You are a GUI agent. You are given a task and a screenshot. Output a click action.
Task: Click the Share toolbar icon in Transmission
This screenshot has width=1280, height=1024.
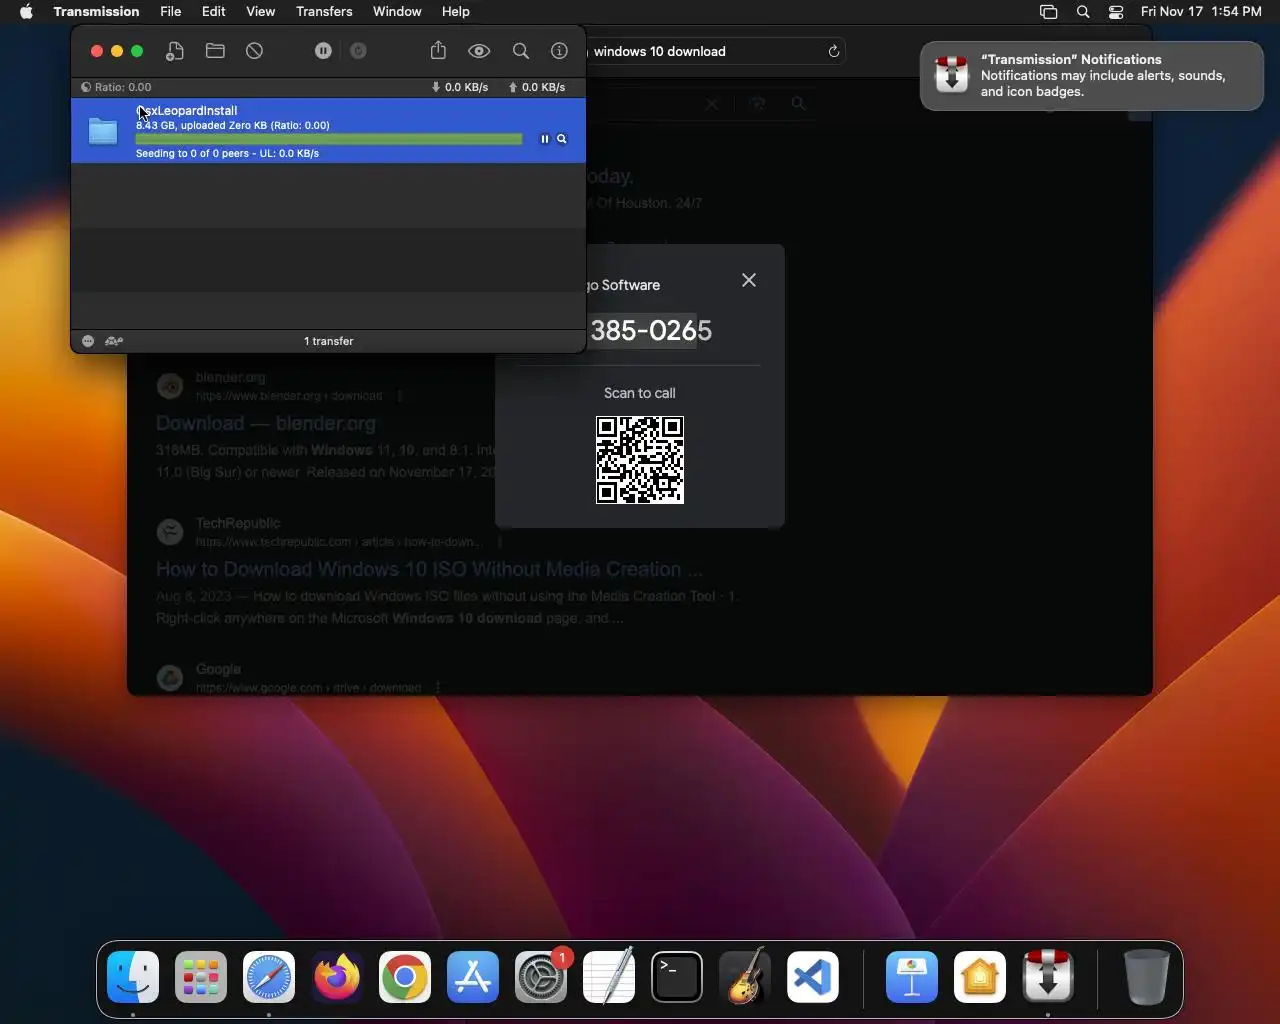(x=438, y=51)
